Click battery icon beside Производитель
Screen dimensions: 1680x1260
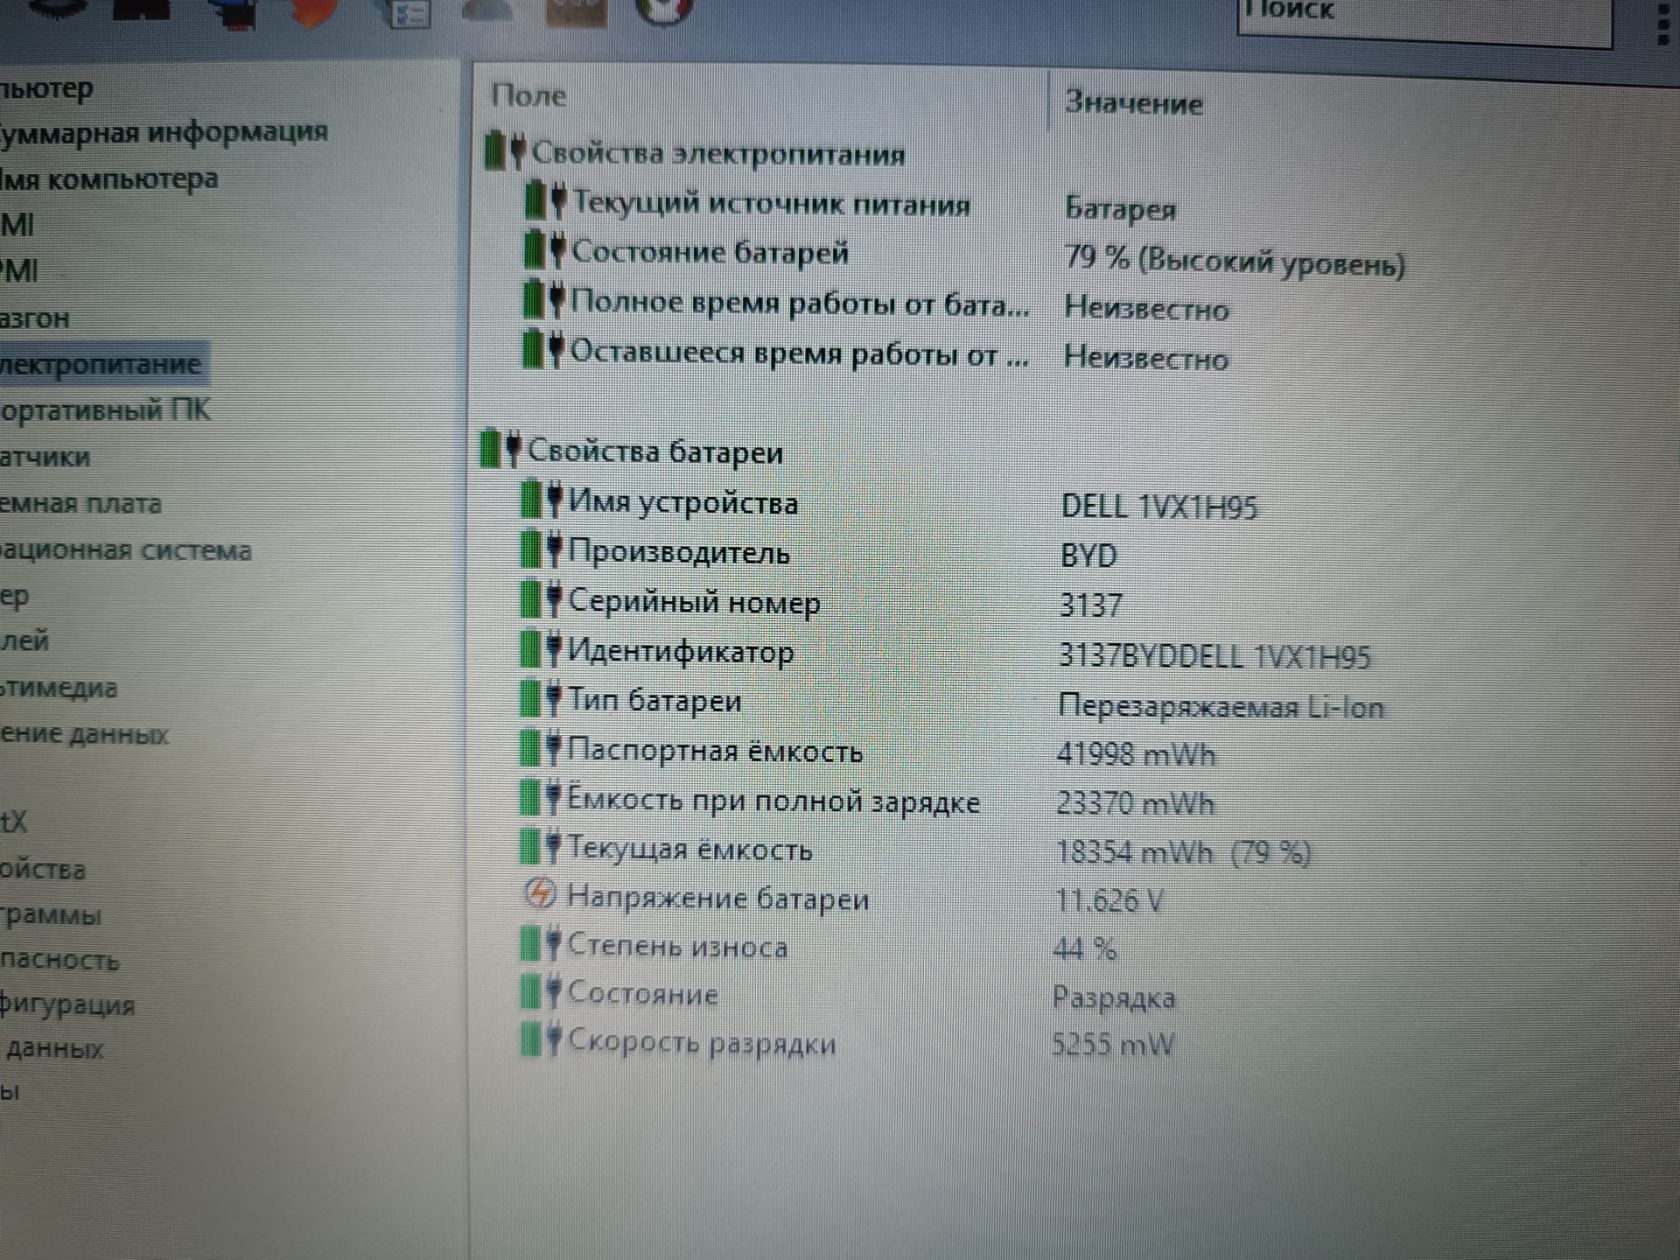coord(542,549)
